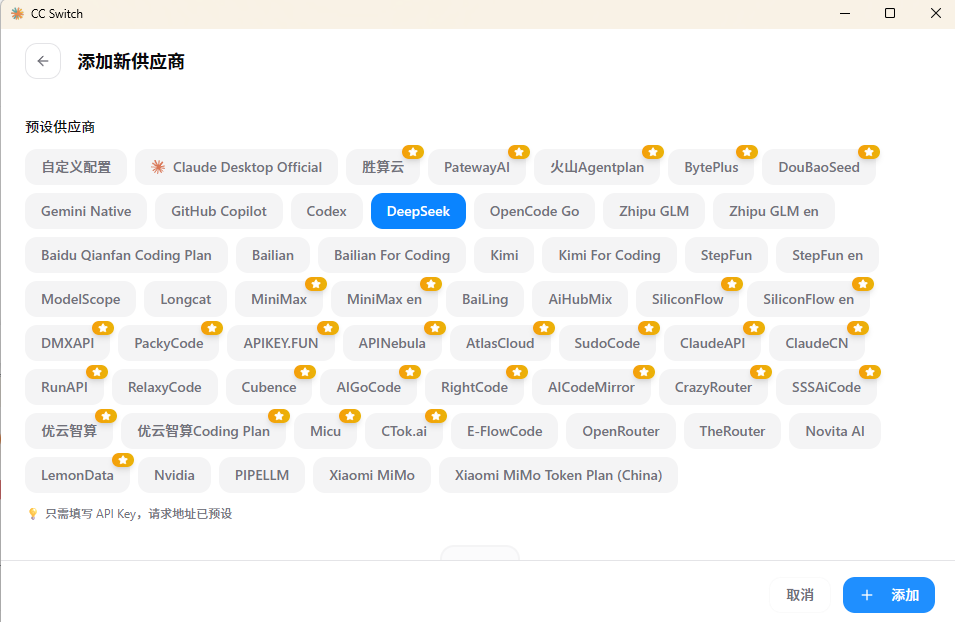Screen dimensions: 955x622
Task: Choose AICodeMirror preset
Action: [591, 387]
